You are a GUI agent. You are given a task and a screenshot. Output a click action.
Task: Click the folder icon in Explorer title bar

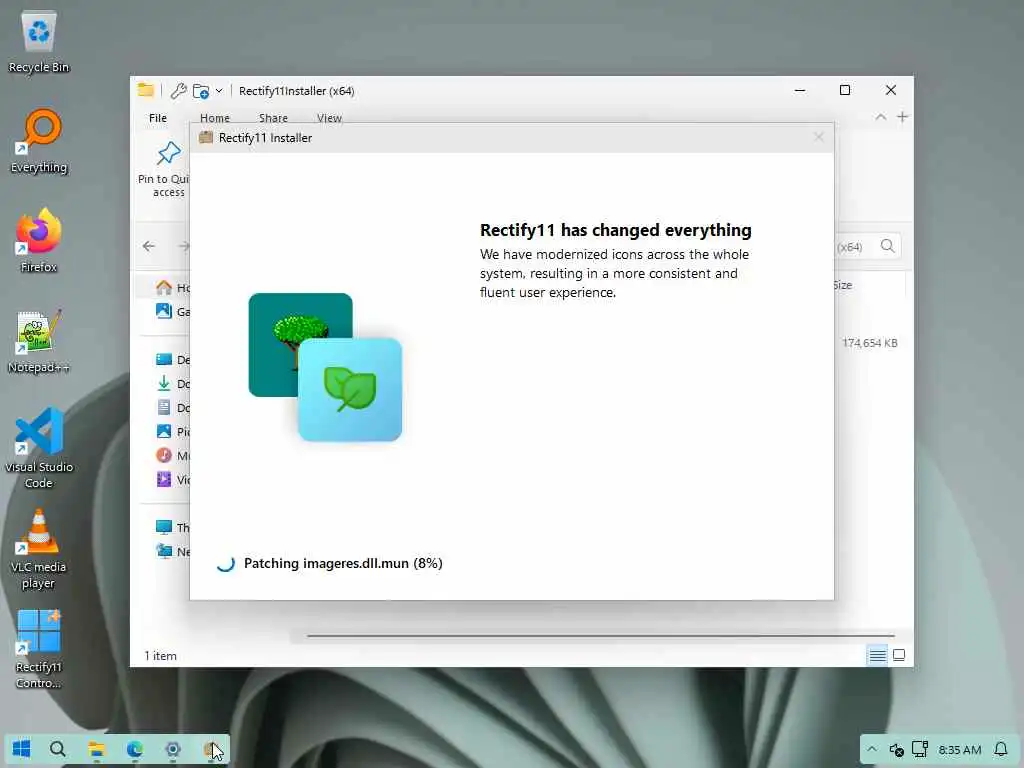point(146,90)
